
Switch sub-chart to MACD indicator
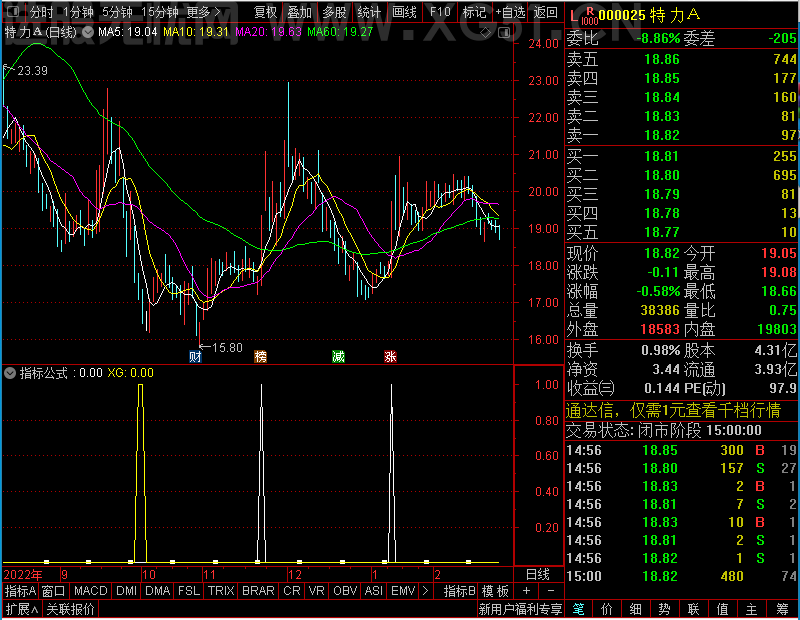90,591
